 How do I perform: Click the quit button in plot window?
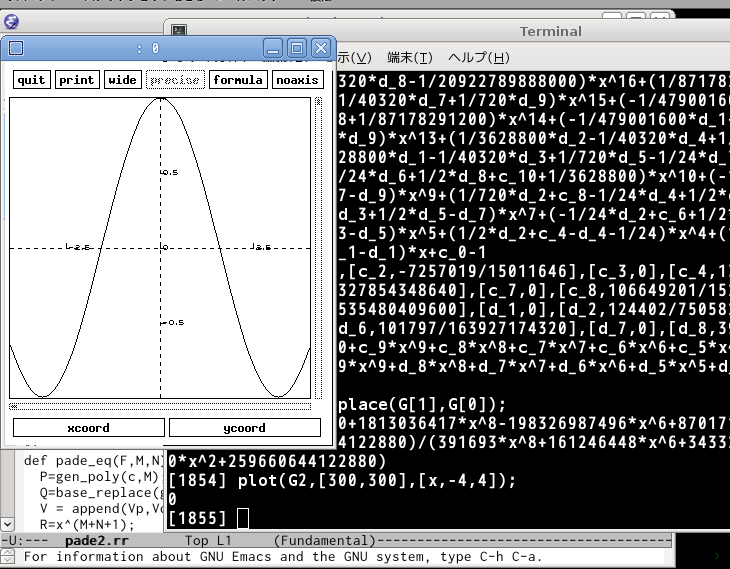coord(32,80)
